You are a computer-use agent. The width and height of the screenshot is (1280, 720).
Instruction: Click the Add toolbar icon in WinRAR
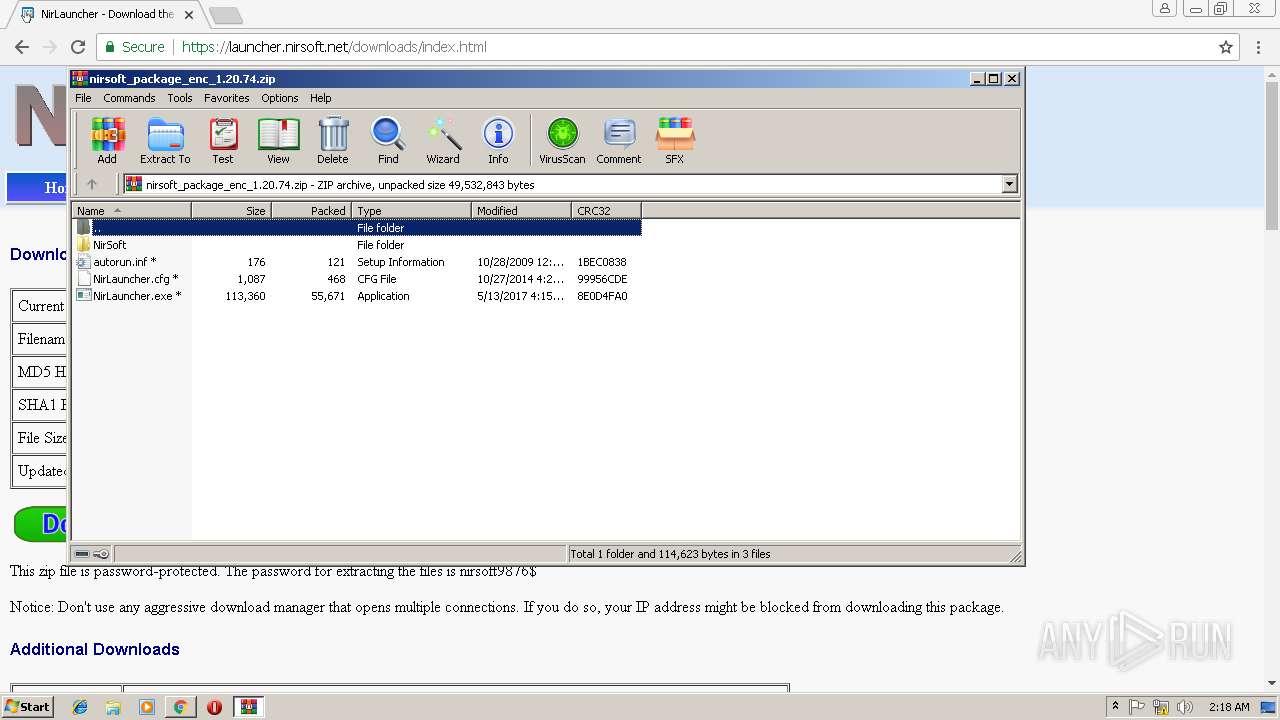click(x=107, y=140)
